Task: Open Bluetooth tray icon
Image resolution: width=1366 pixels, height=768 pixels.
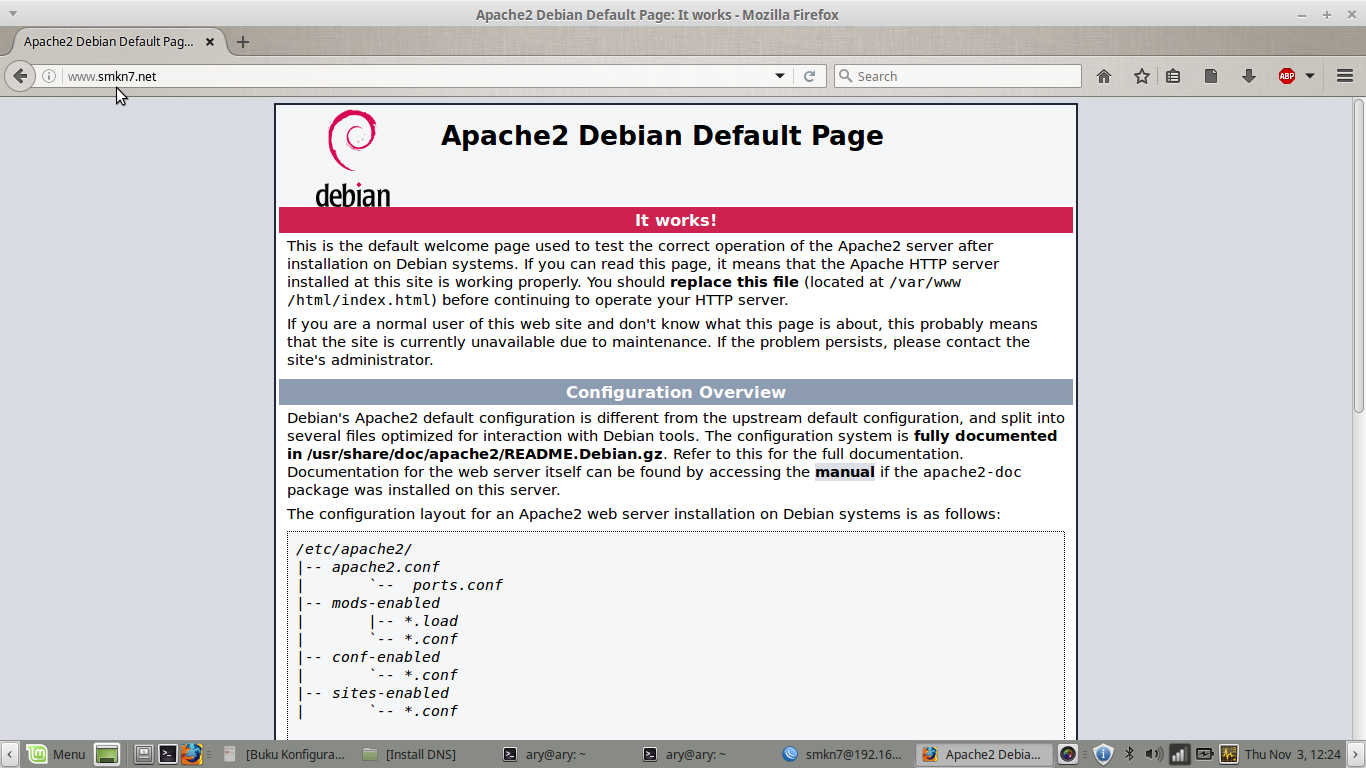Action: coord(1129,754)
